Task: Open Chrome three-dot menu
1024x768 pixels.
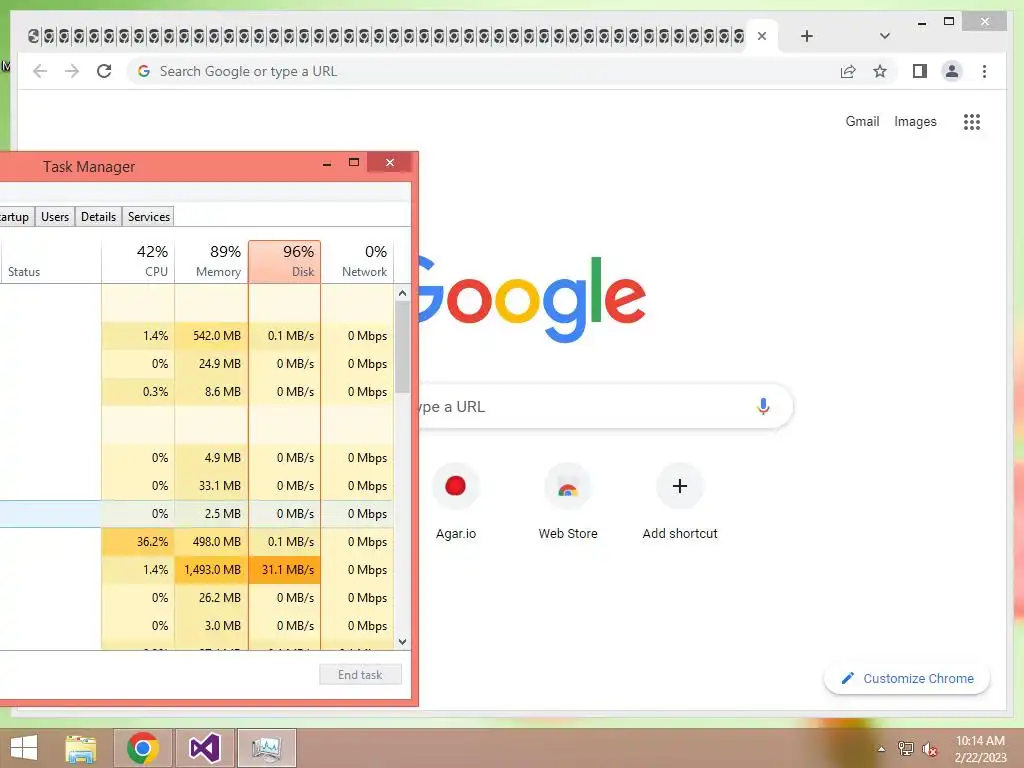Action: click(x=984, y=71)
